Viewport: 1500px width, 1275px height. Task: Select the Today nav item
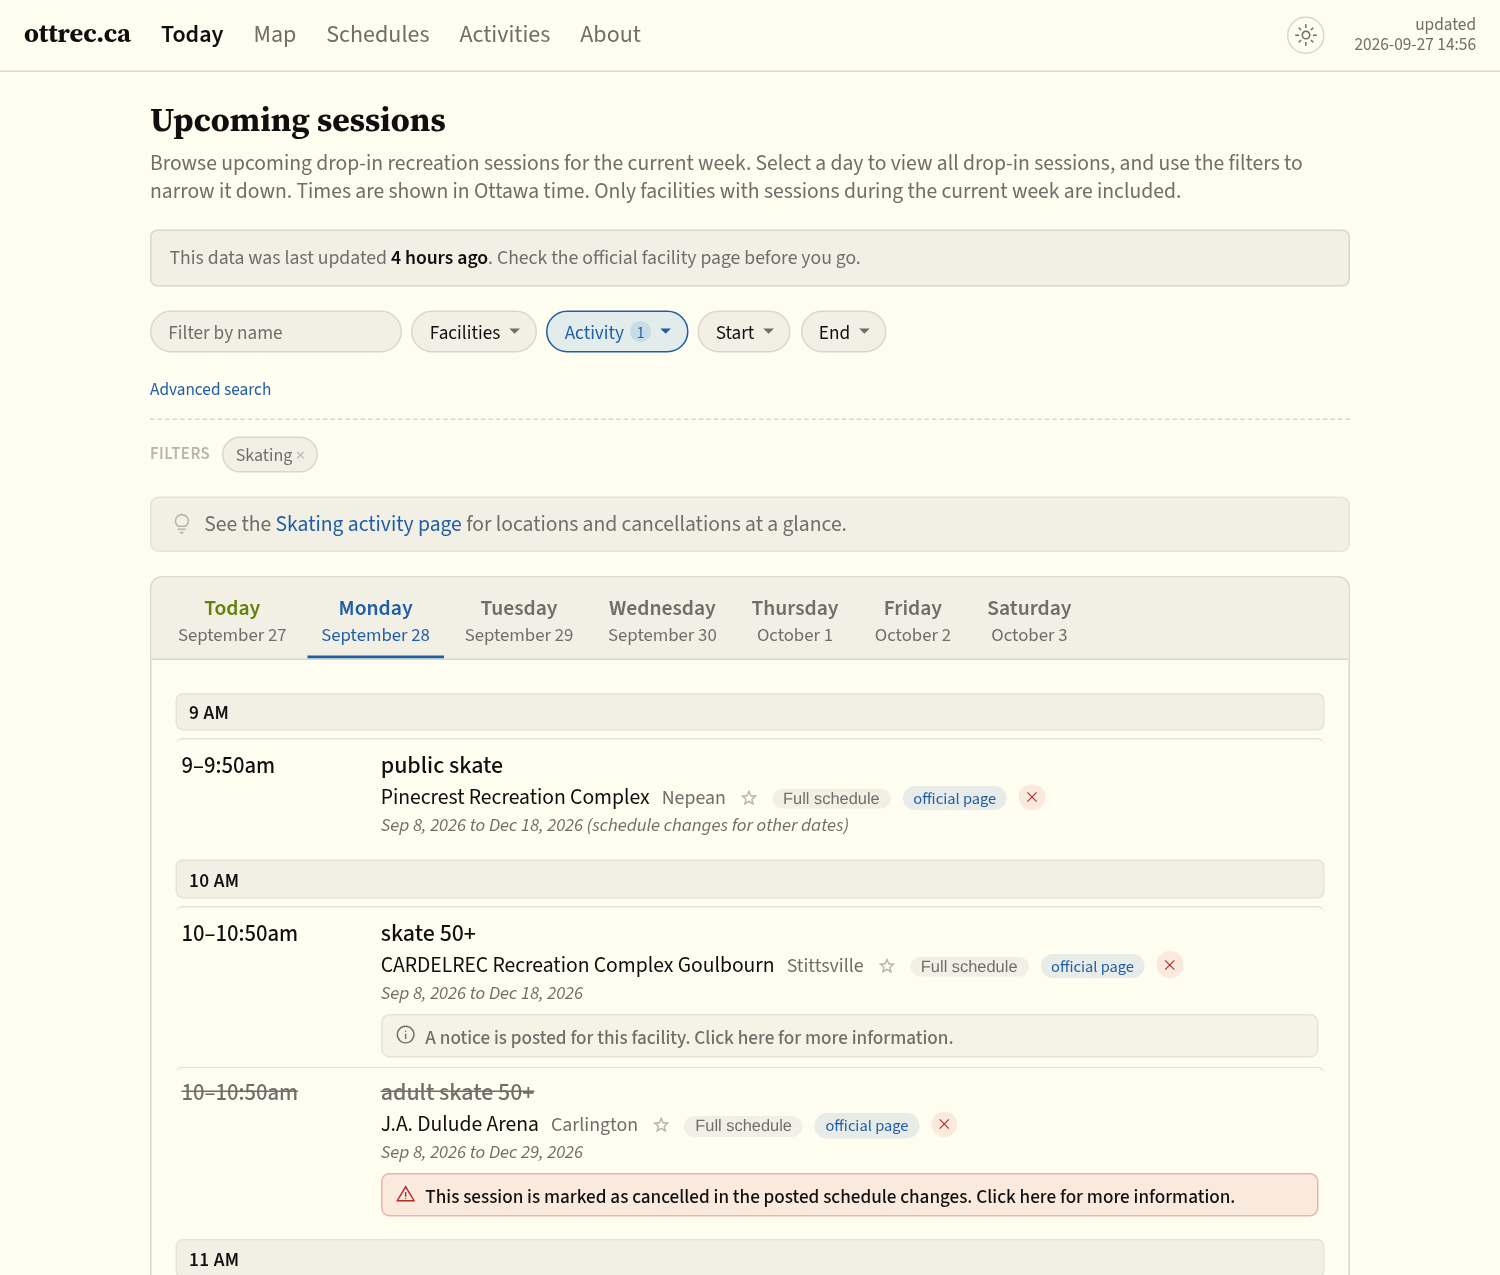(x=192, y=34)
